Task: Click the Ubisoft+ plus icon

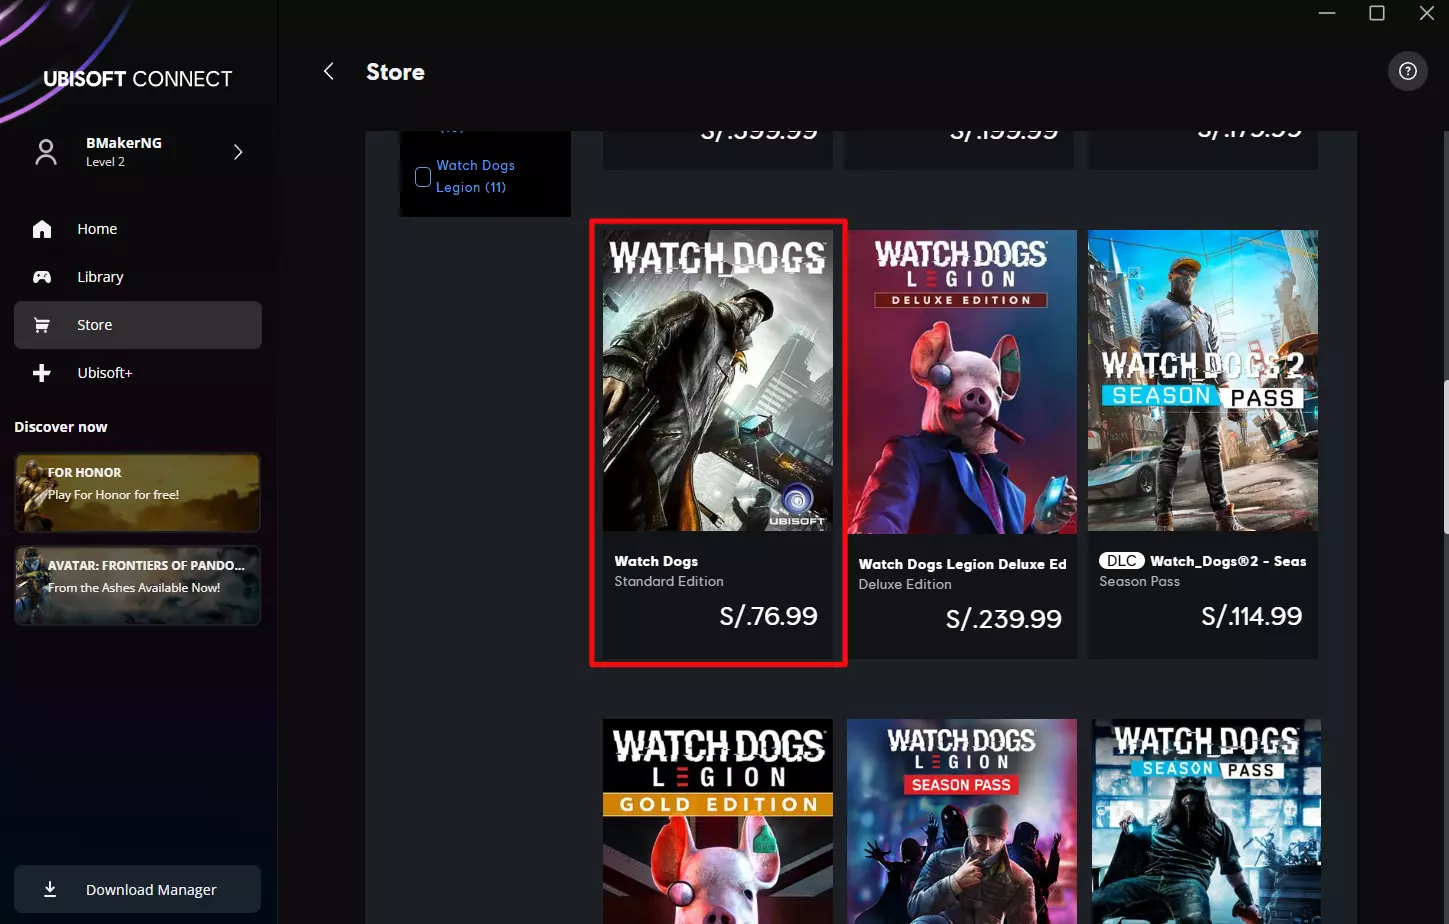Action: 42,373
